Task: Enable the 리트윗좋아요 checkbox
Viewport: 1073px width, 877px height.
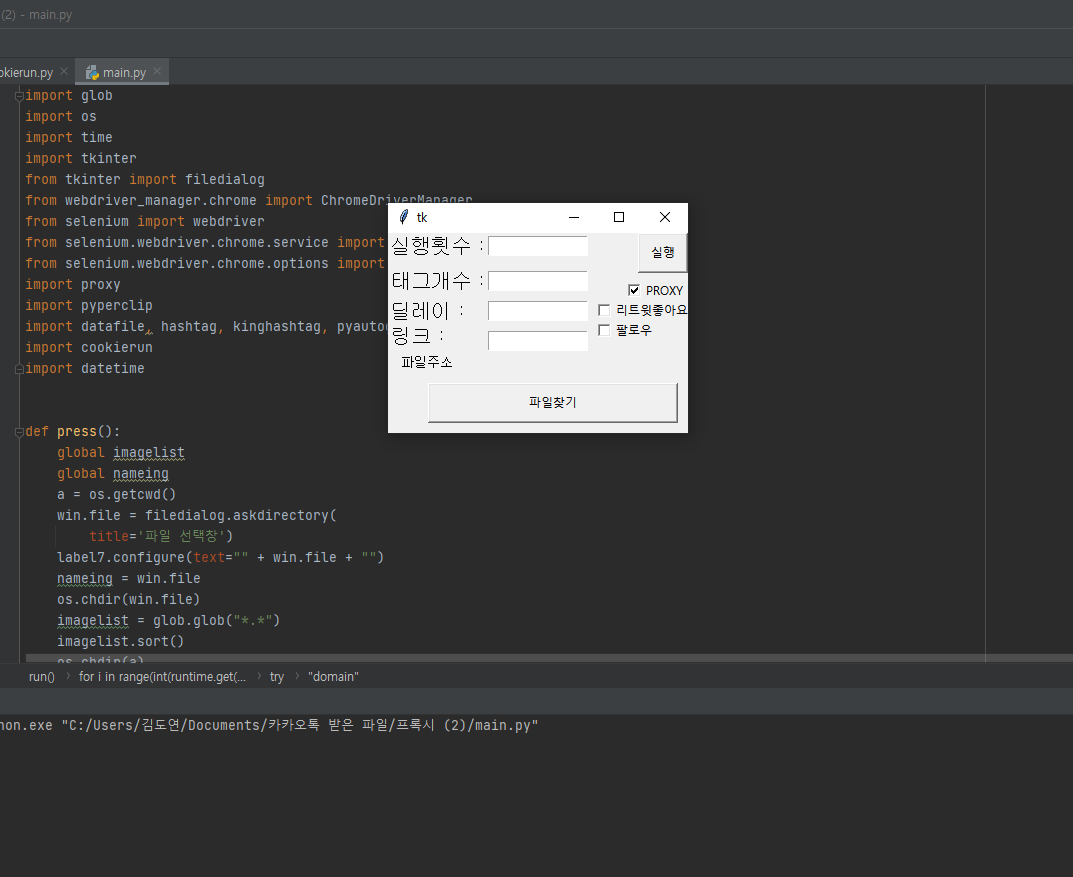Action: (604, 311)
